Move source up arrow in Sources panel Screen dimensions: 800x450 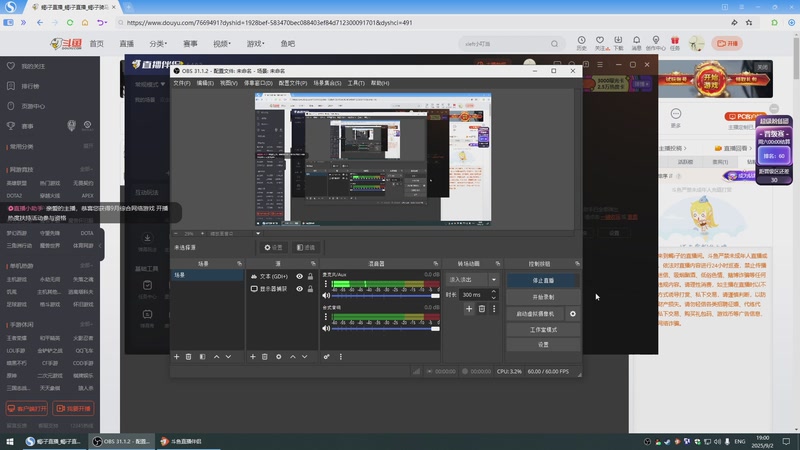tap(292, 357)
